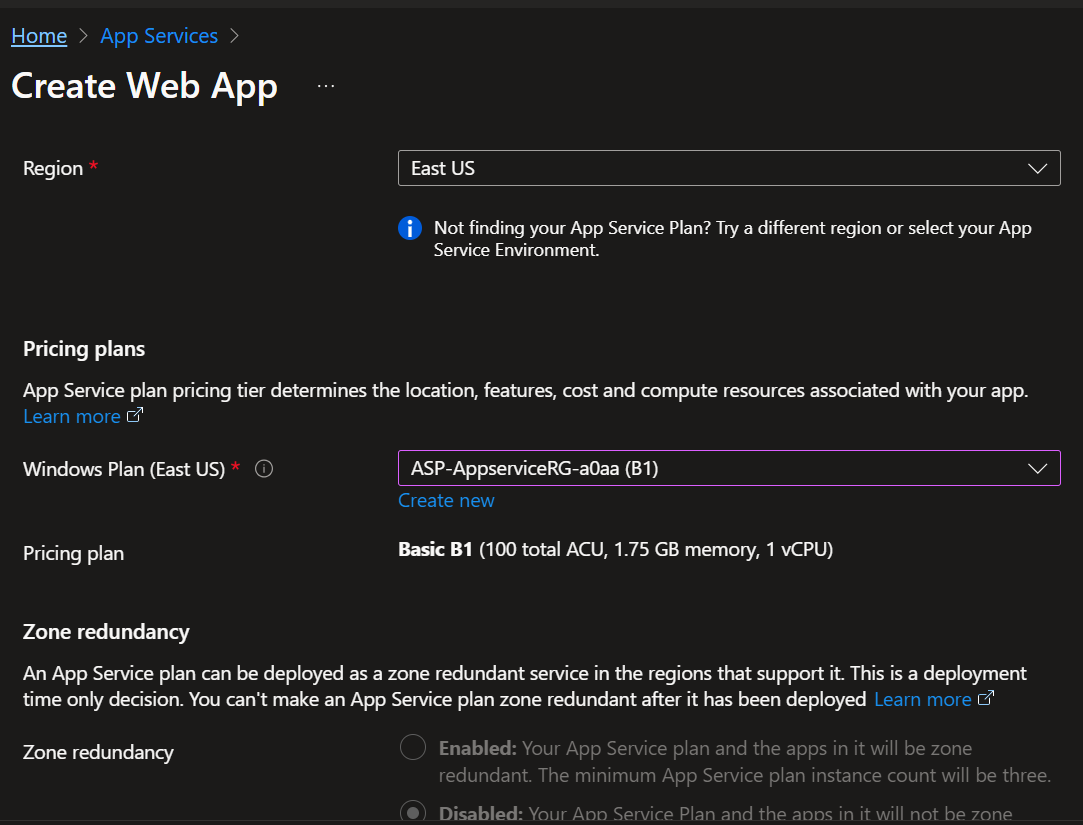The image size is (1083, 825).
Task: Open the Windows Plan dropdown ASP-AppserviceRG-a0aa (B1)
Action: pyautogui.click(x=729, y=468)
